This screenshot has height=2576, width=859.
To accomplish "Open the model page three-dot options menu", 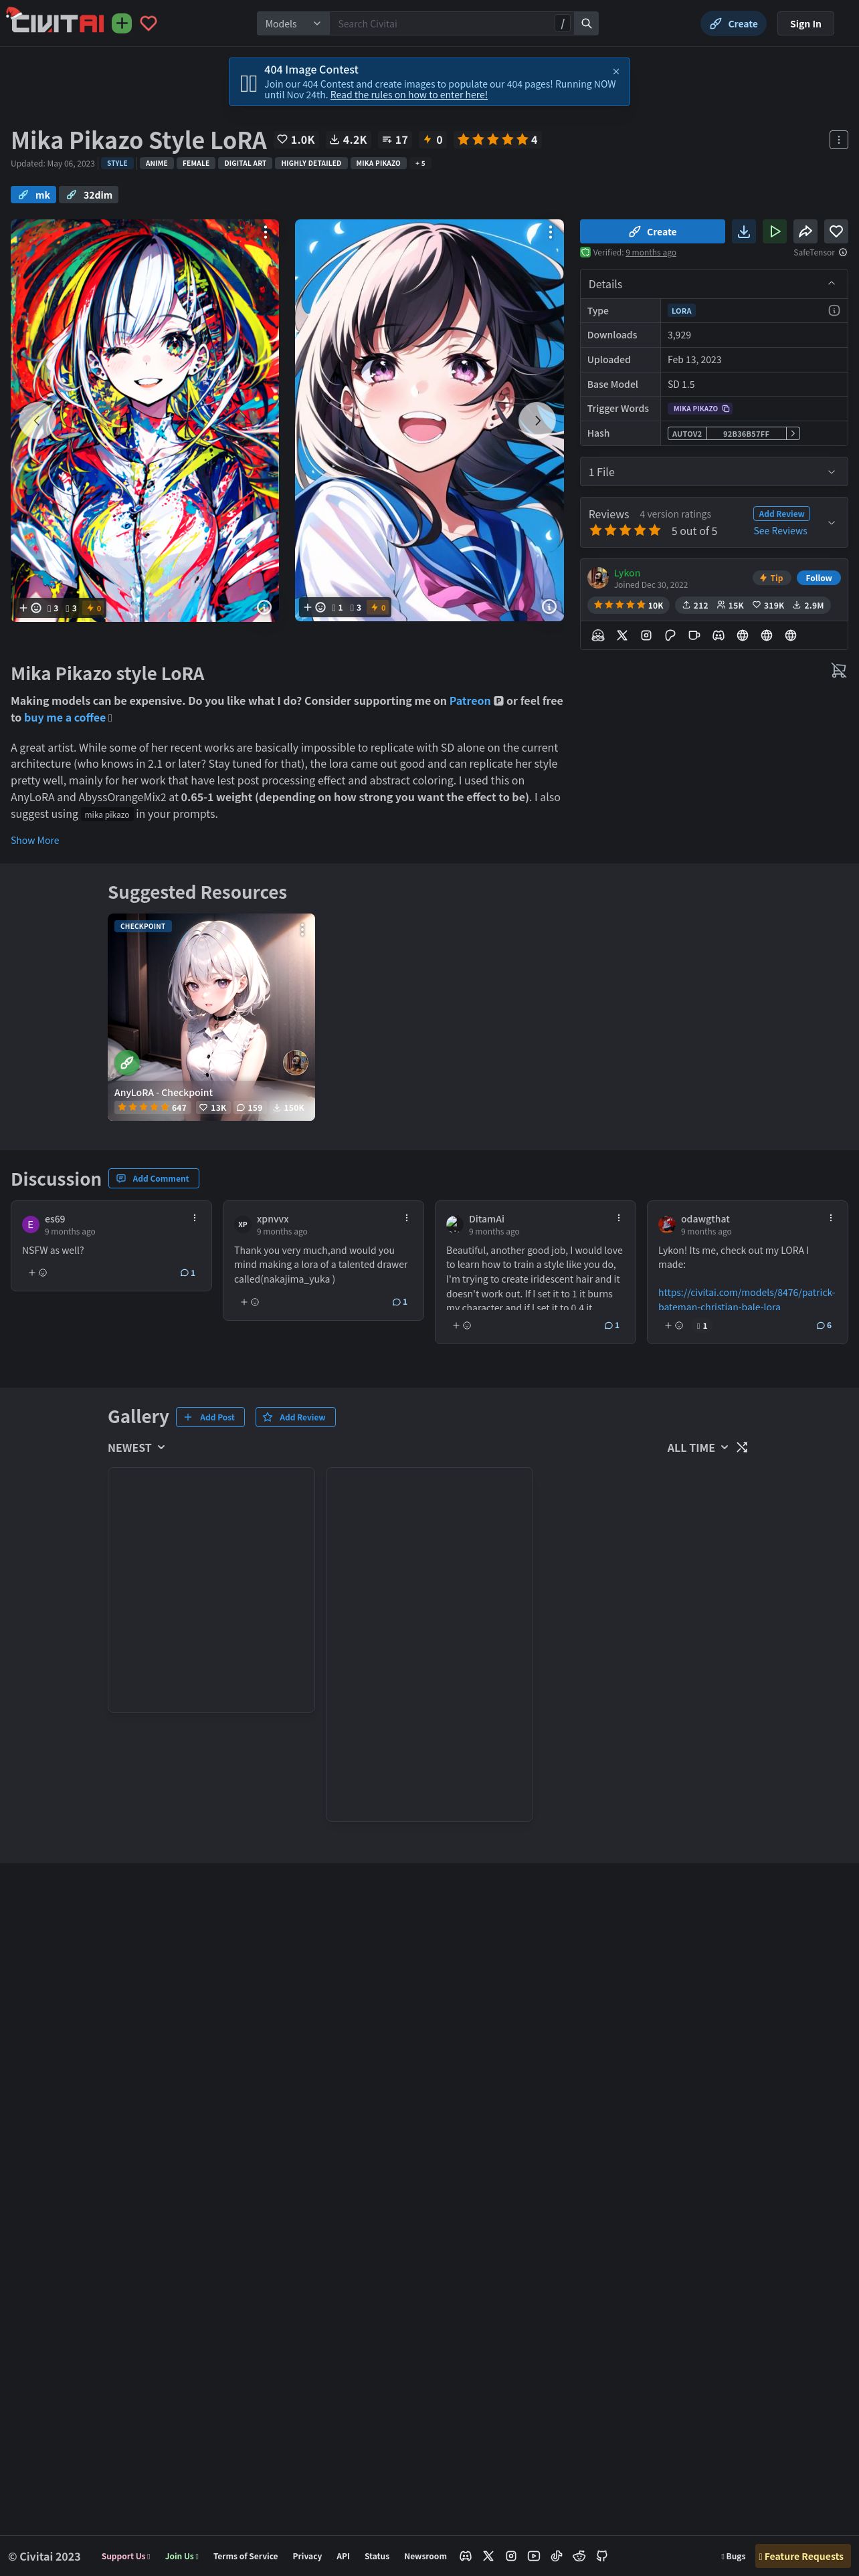I will (838, 140).
